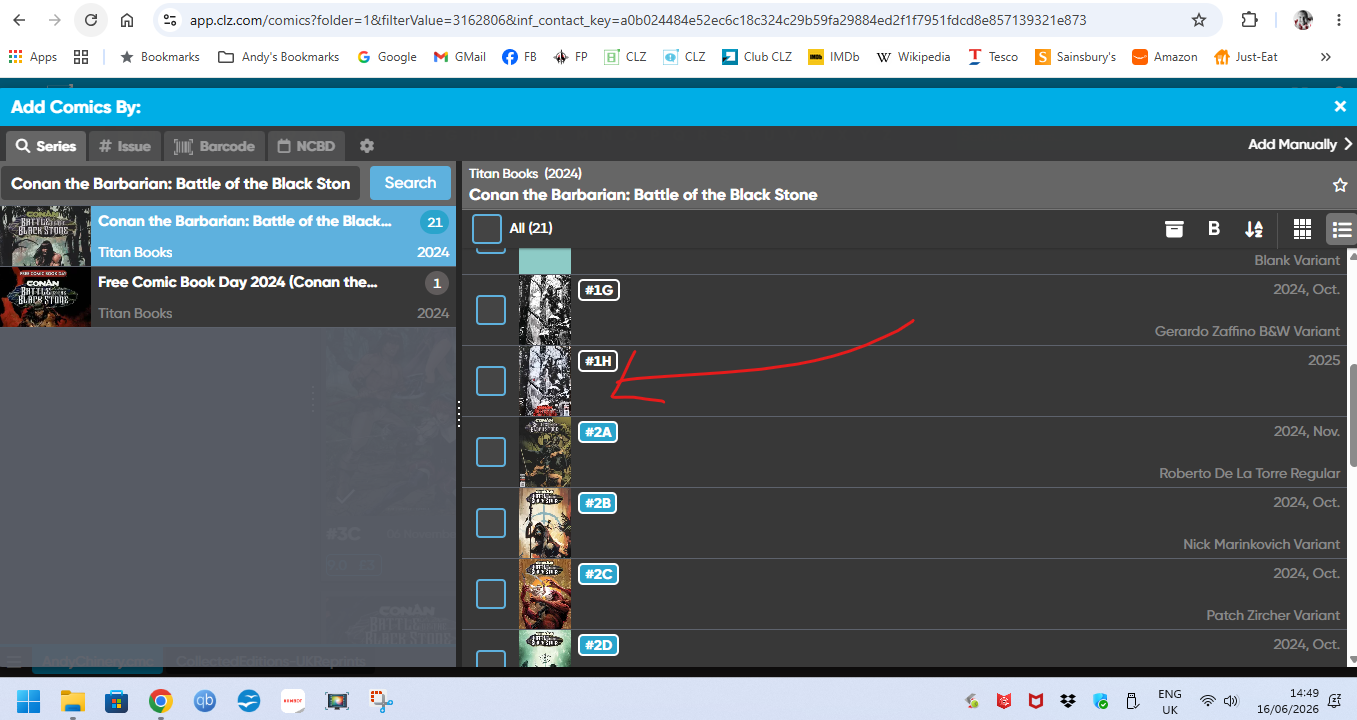Tick the checkbox for issue #1G
The height and width of the screenshot is (720, 1357).
click(x=491, y=310)
